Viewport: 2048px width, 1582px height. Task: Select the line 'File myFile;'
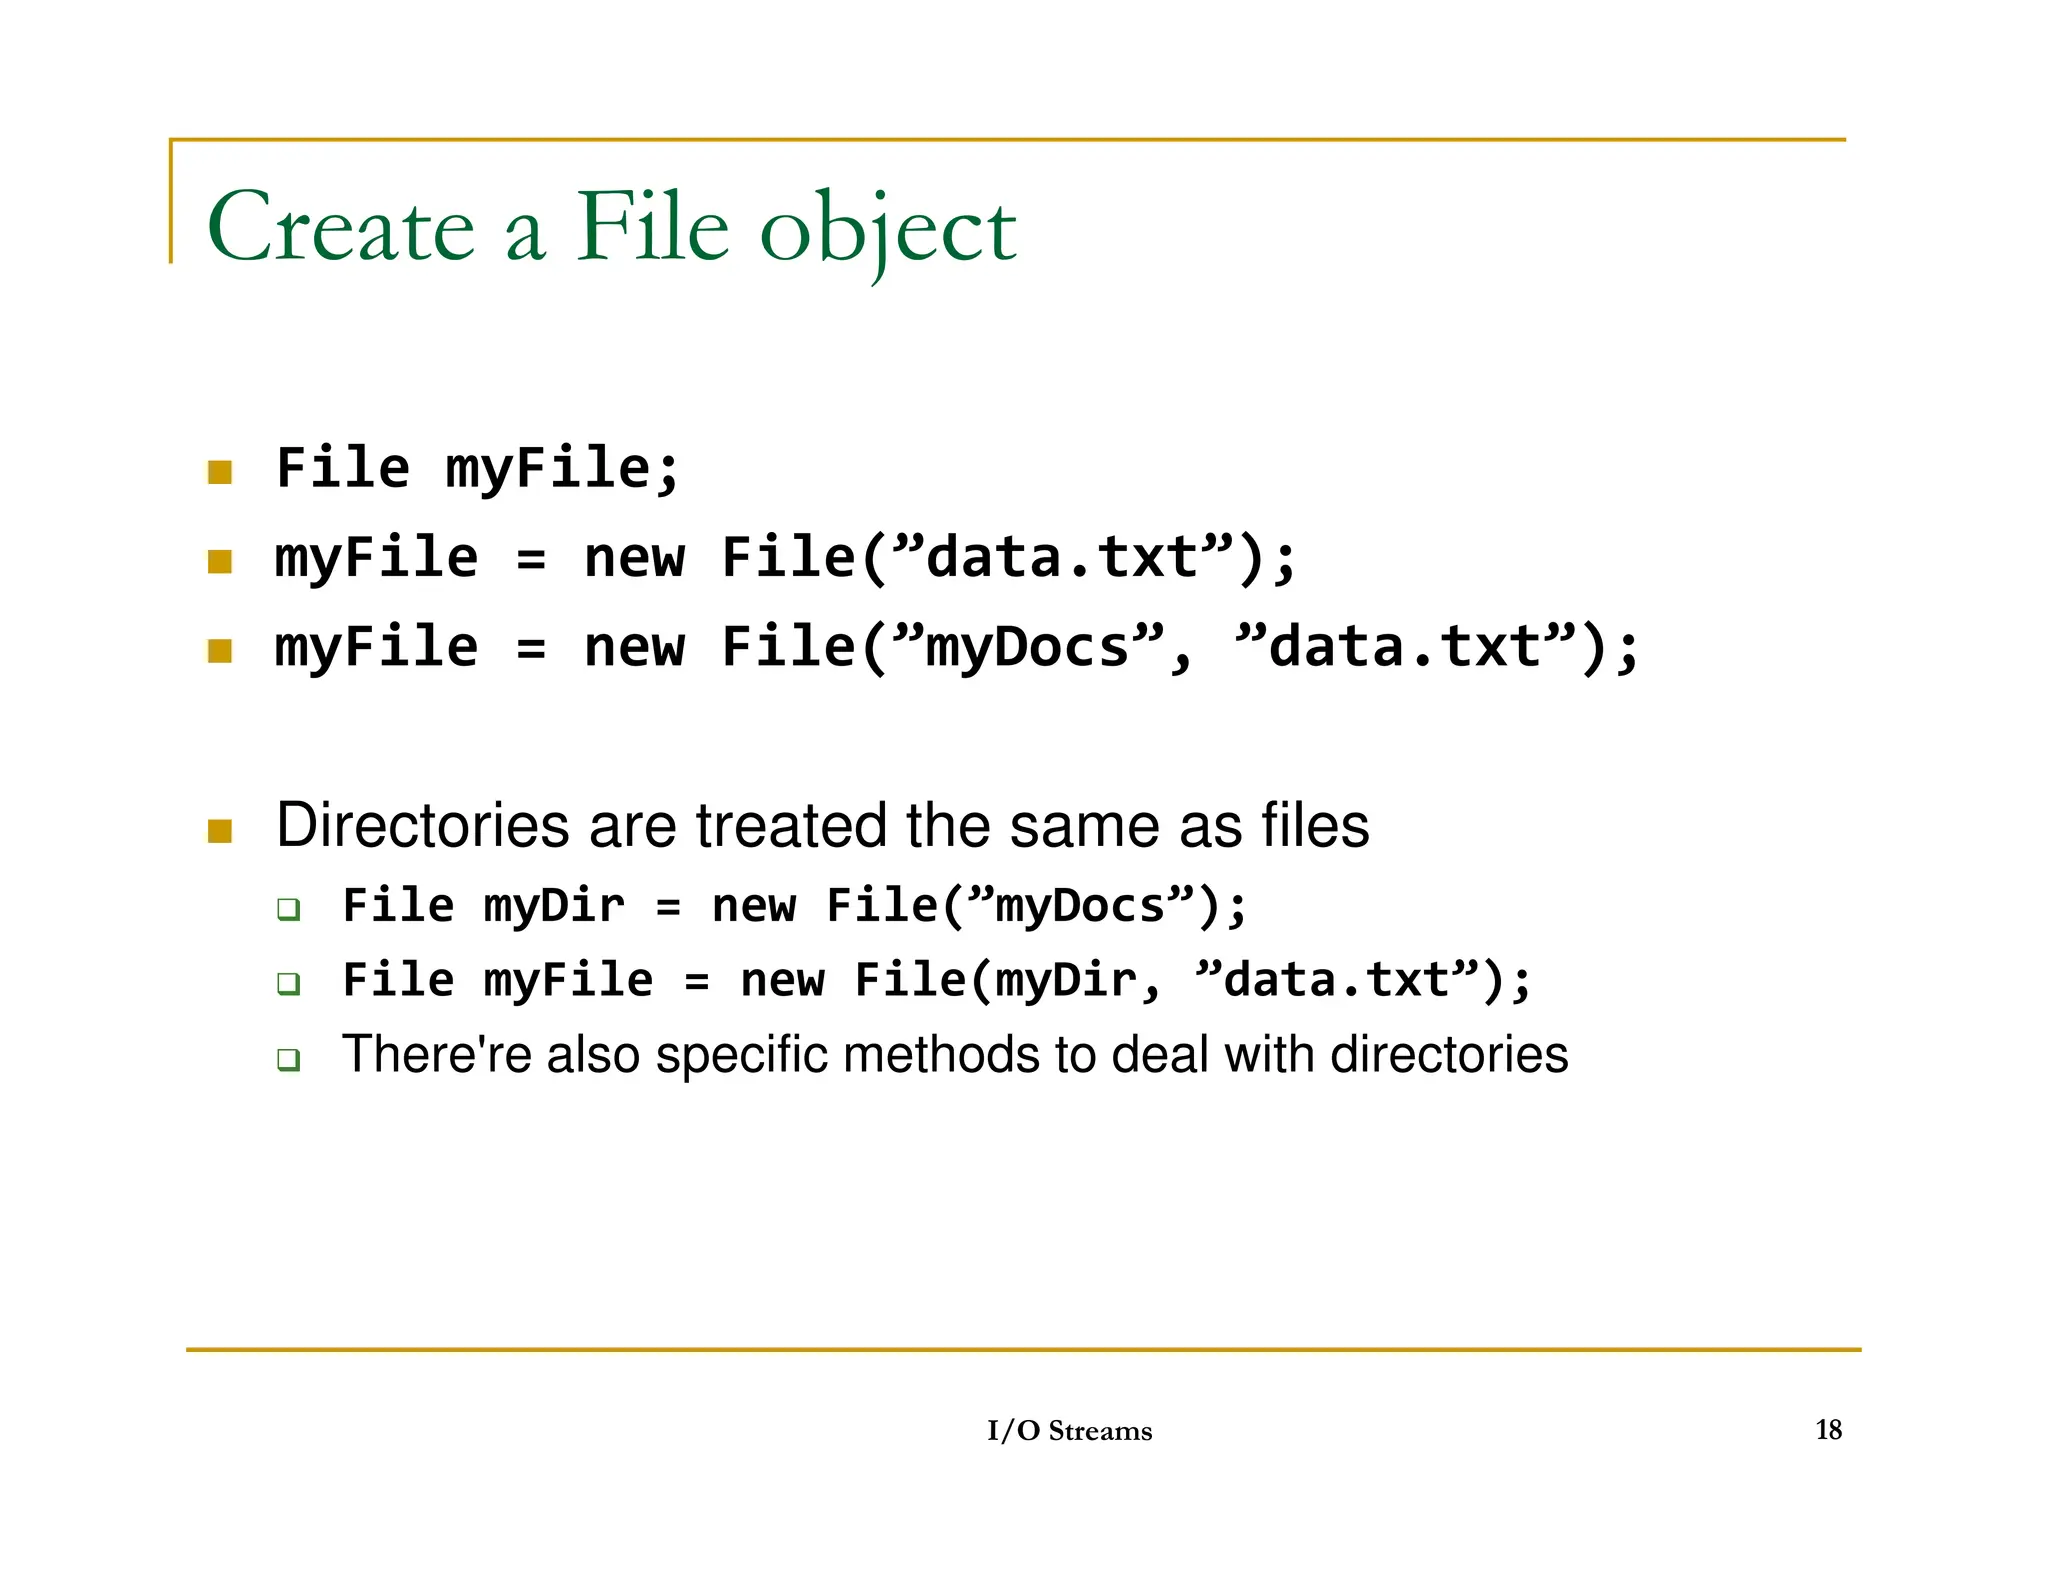478,469
